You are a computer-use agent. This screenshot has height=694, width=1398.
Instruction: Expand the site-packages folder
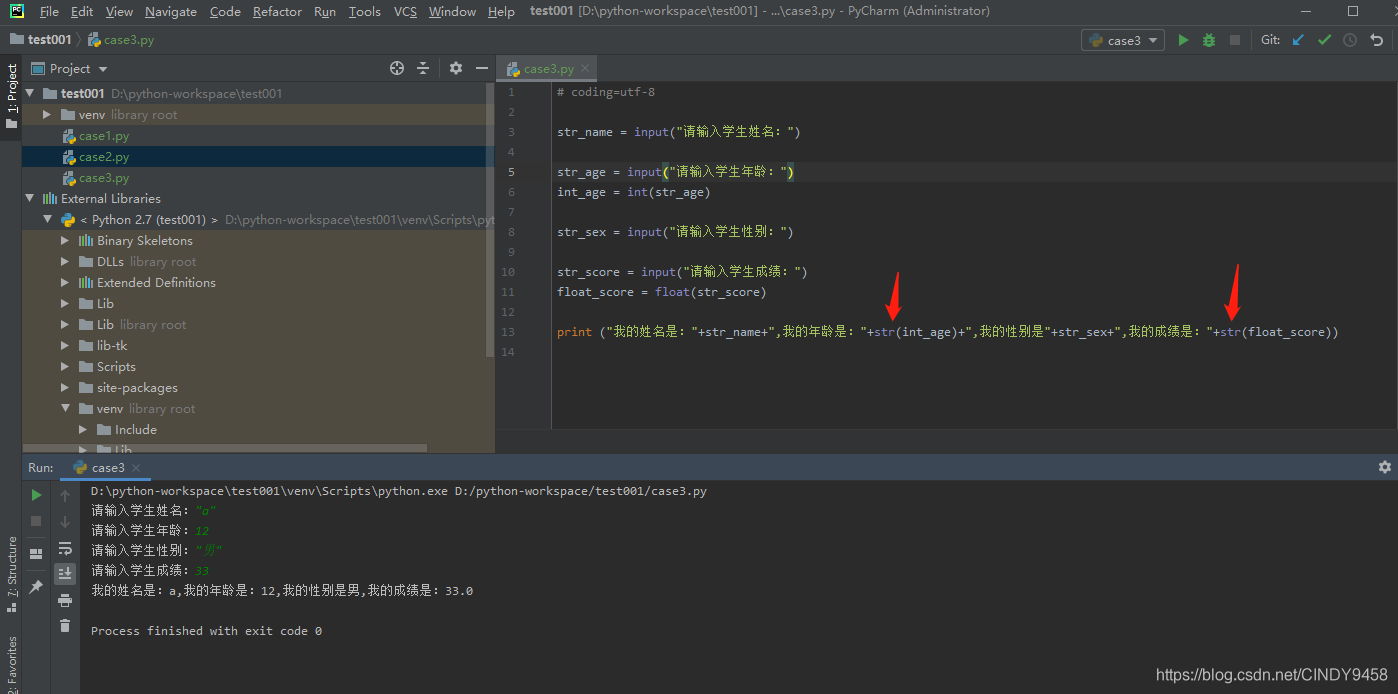(65, 387)
